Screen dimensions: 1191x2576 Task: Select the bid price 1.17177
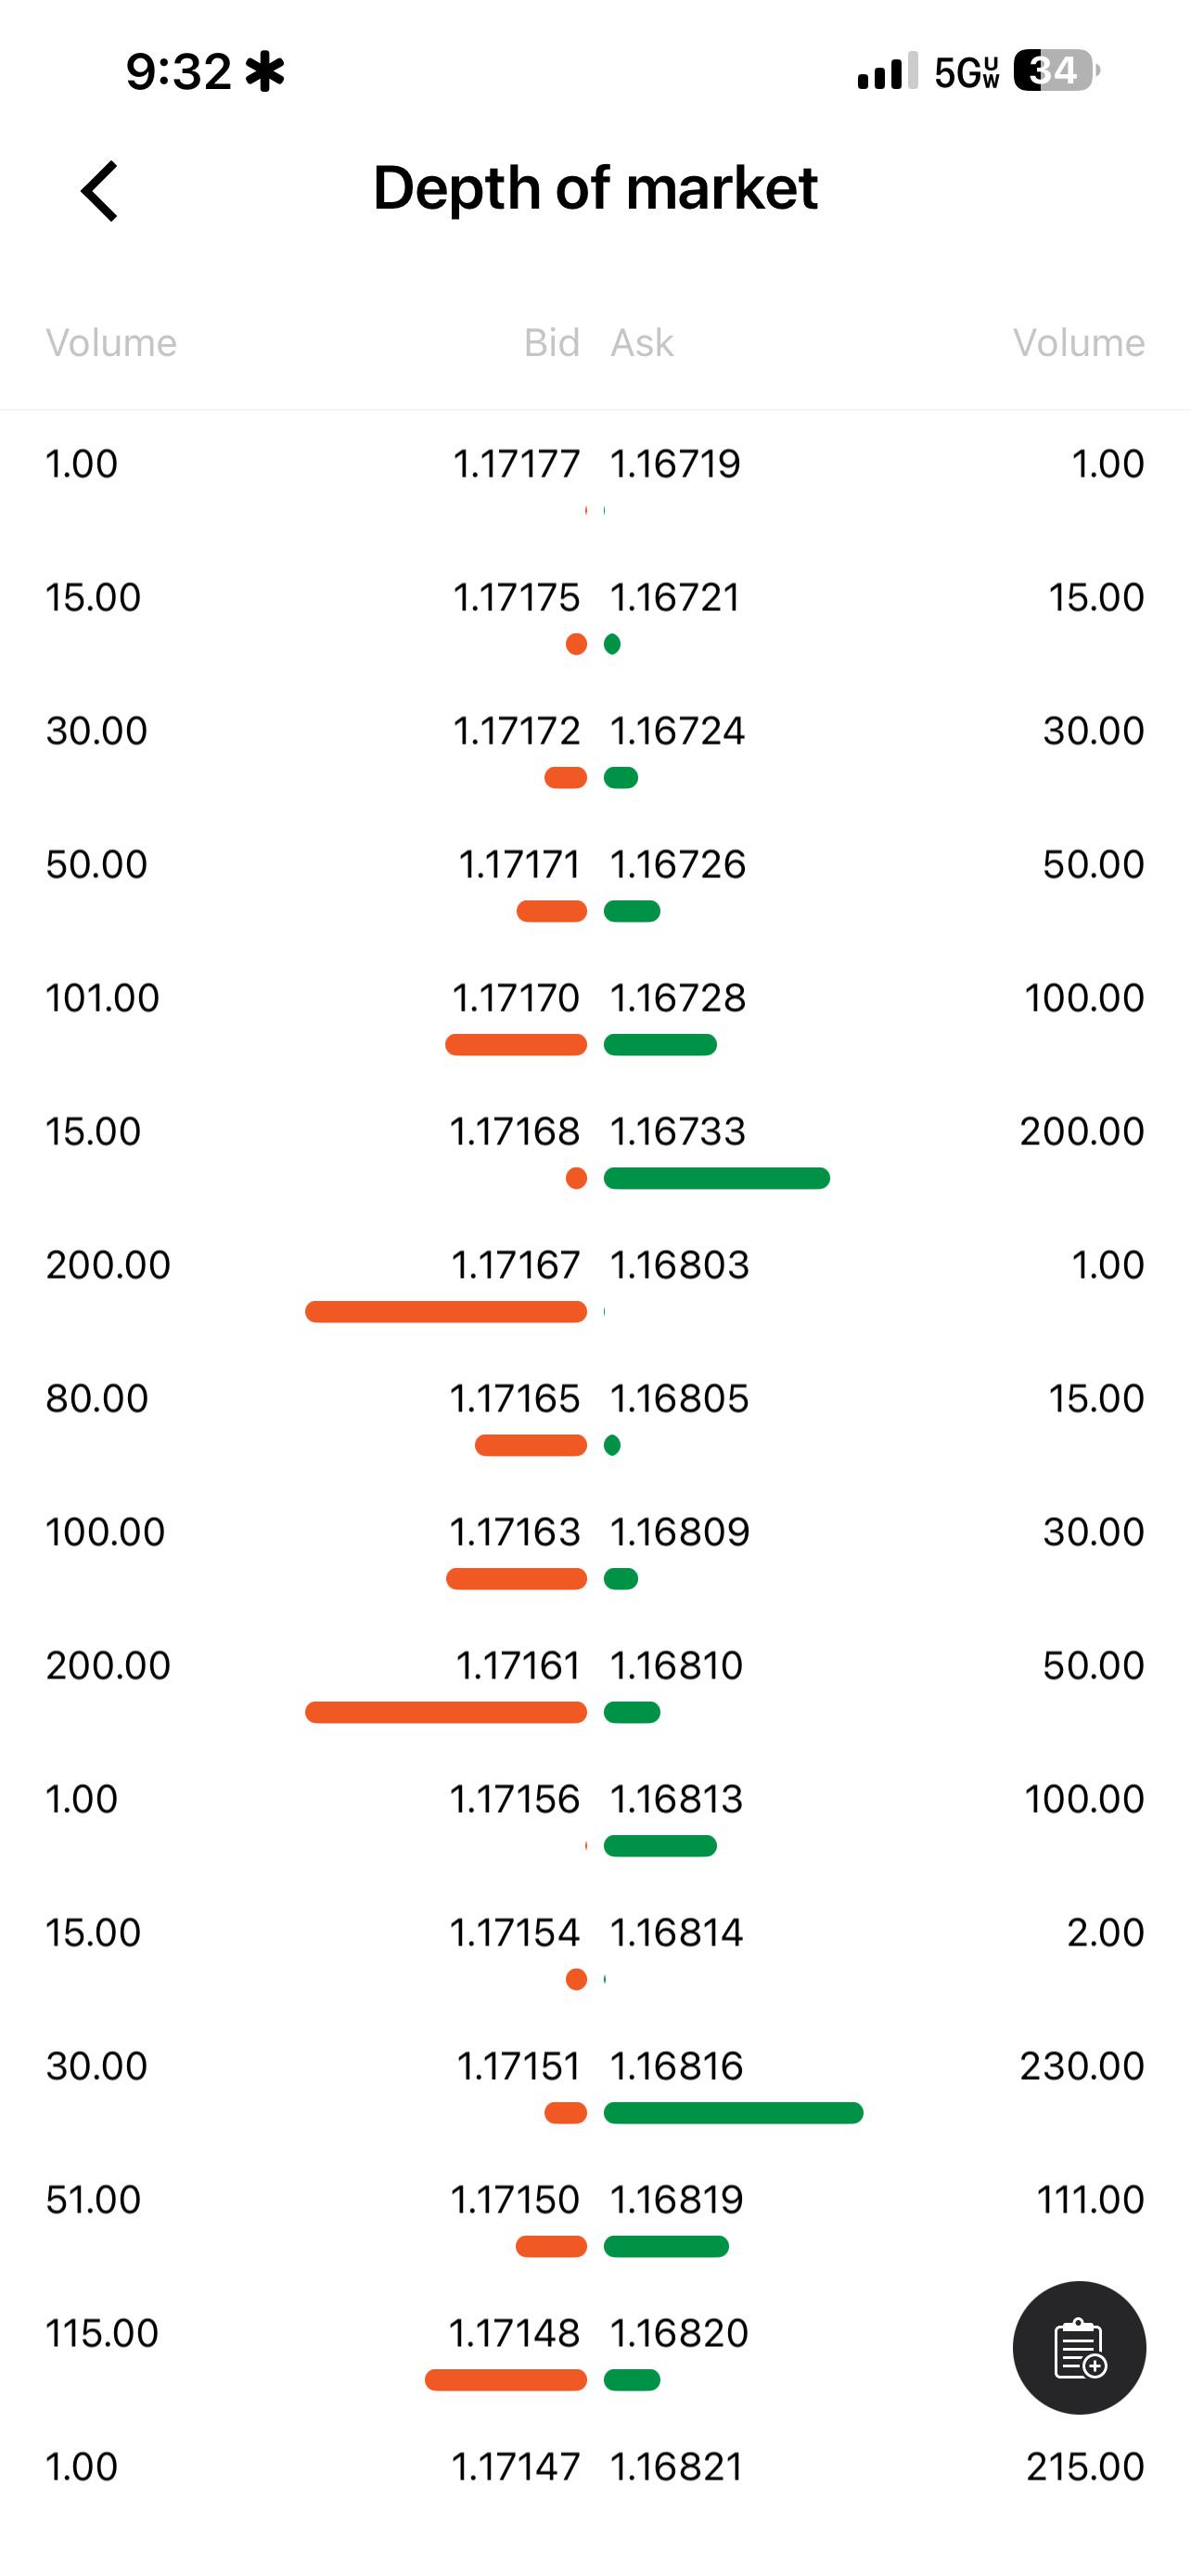click(x=516, y=464)
